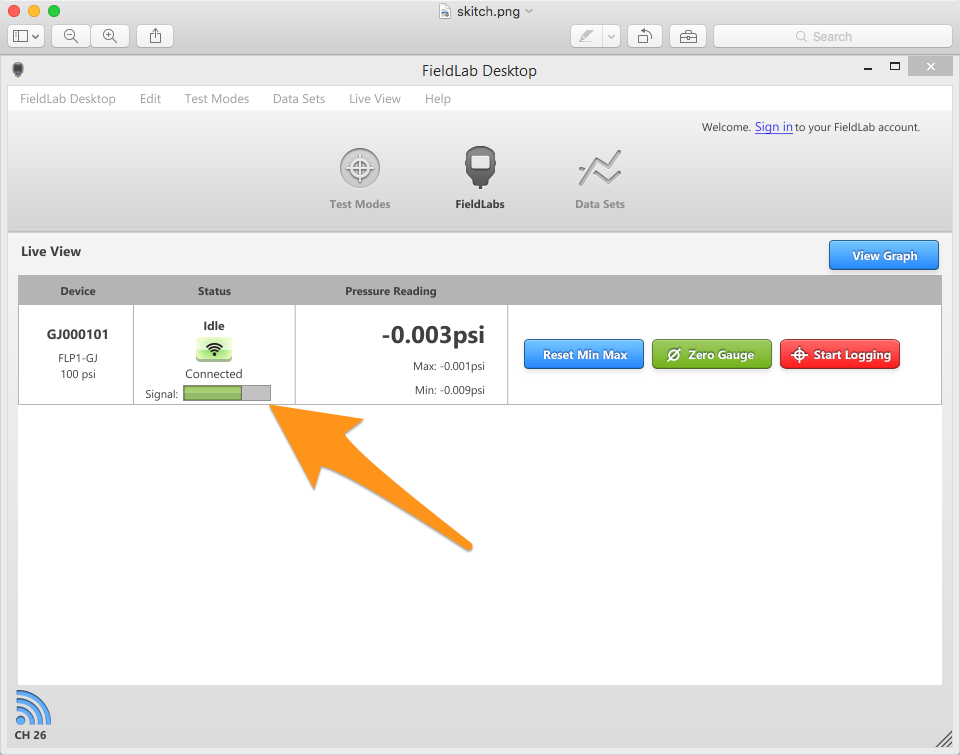Viewport: 960px width, 755px height.
Task: Click the Zero Gauge button
Action: [x=711, y=355]
